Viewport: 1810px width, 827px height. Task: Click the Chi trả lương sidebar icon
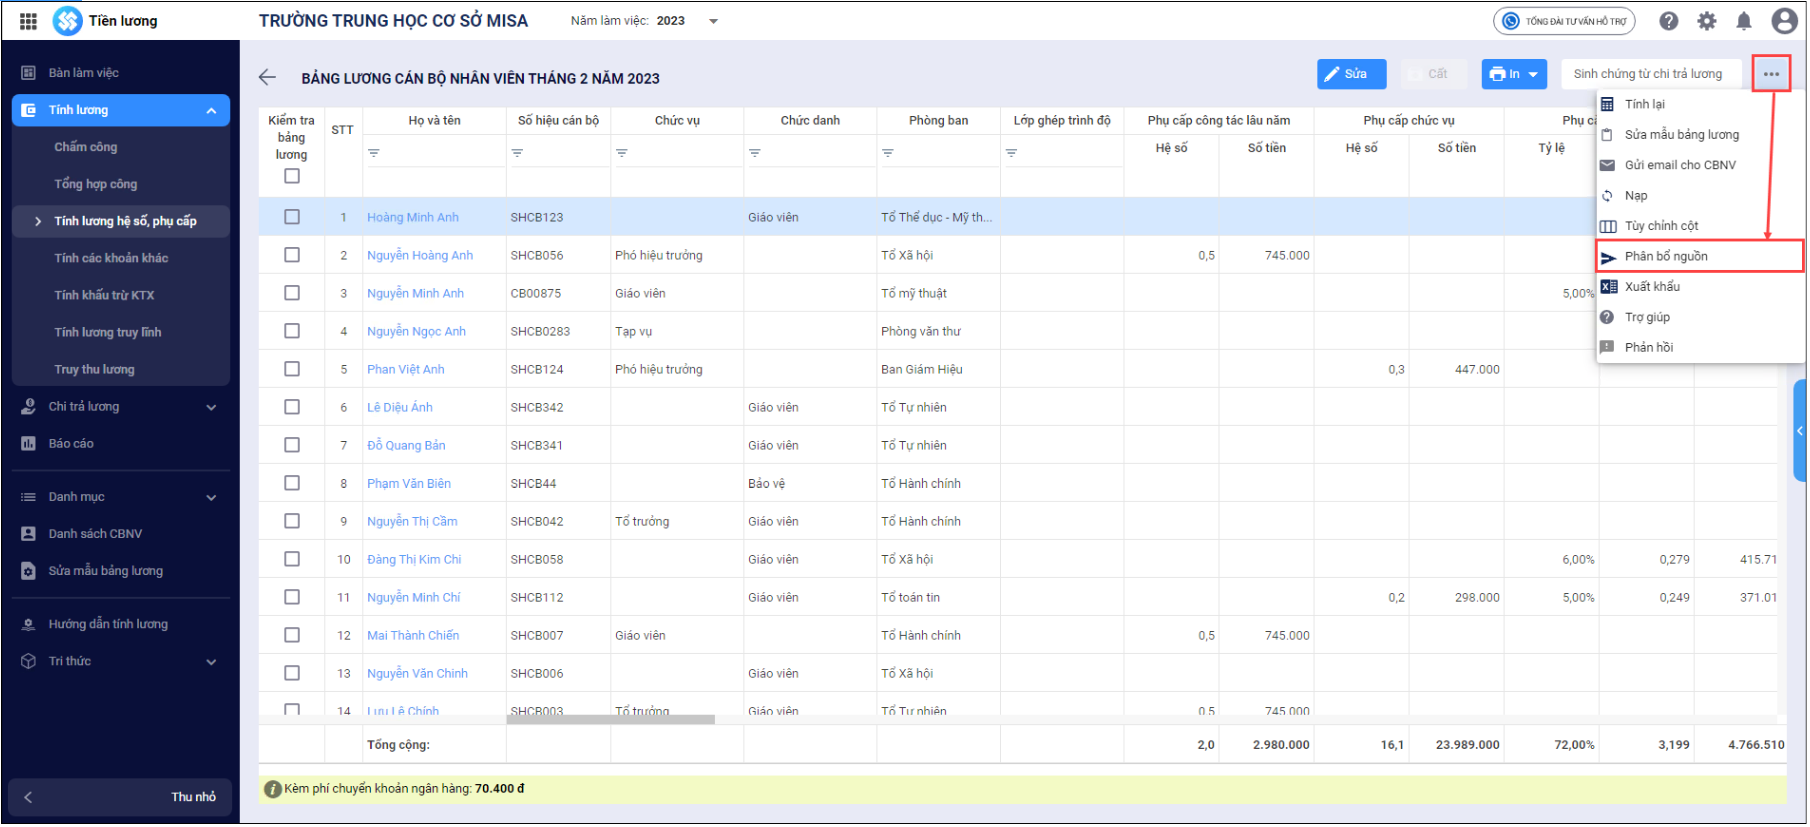coord(29,407)
